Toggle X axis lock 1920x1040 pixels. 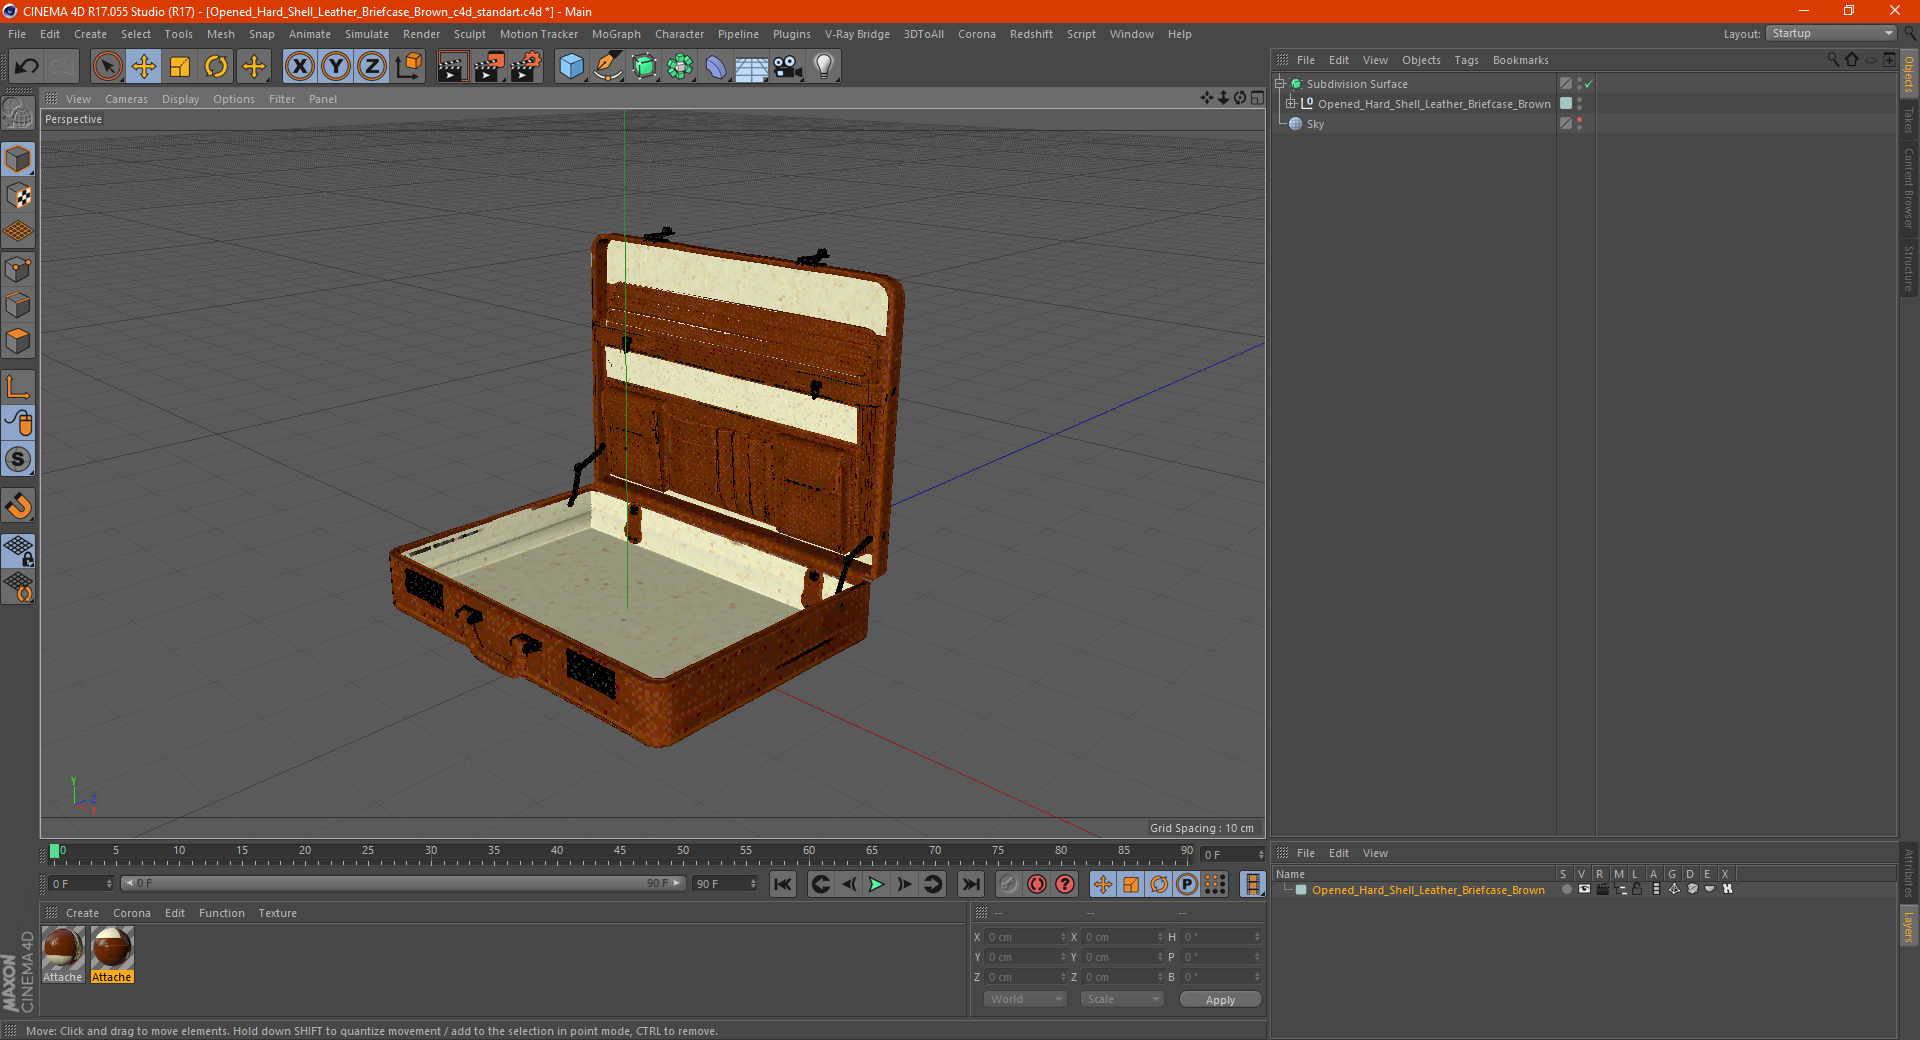pos(299,67)
